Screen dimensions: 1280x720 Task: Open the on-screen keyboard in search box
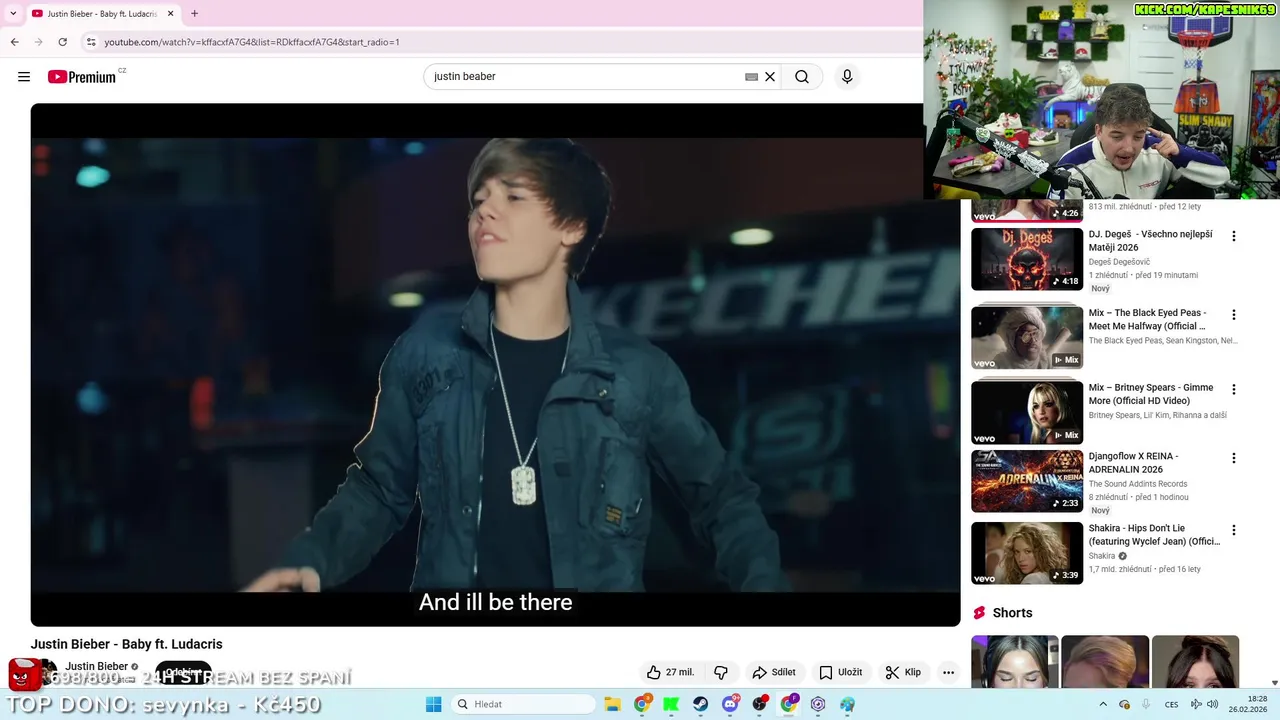click(x=751, y=77)
